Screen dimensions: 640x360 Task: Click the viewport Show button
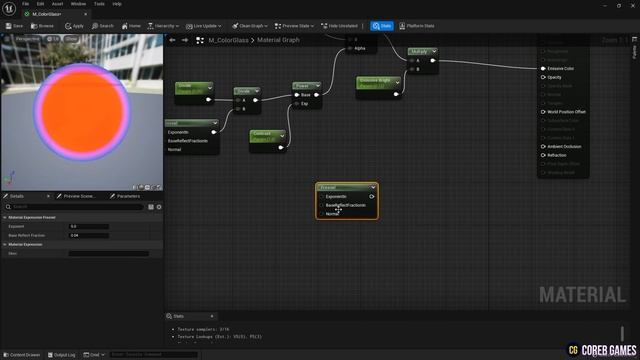pyautogui.click(x=71, y=39)
